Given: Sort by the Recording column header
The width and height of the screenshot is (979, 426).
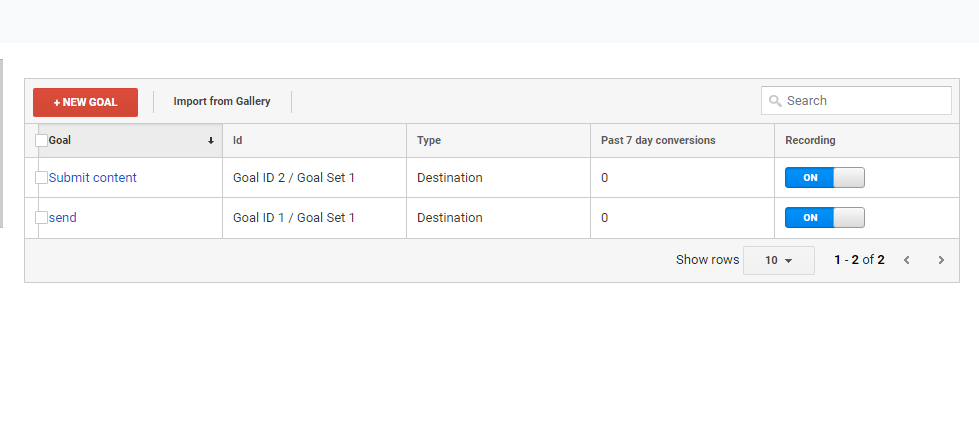Looking at the screenshot, I should [810, 141].
